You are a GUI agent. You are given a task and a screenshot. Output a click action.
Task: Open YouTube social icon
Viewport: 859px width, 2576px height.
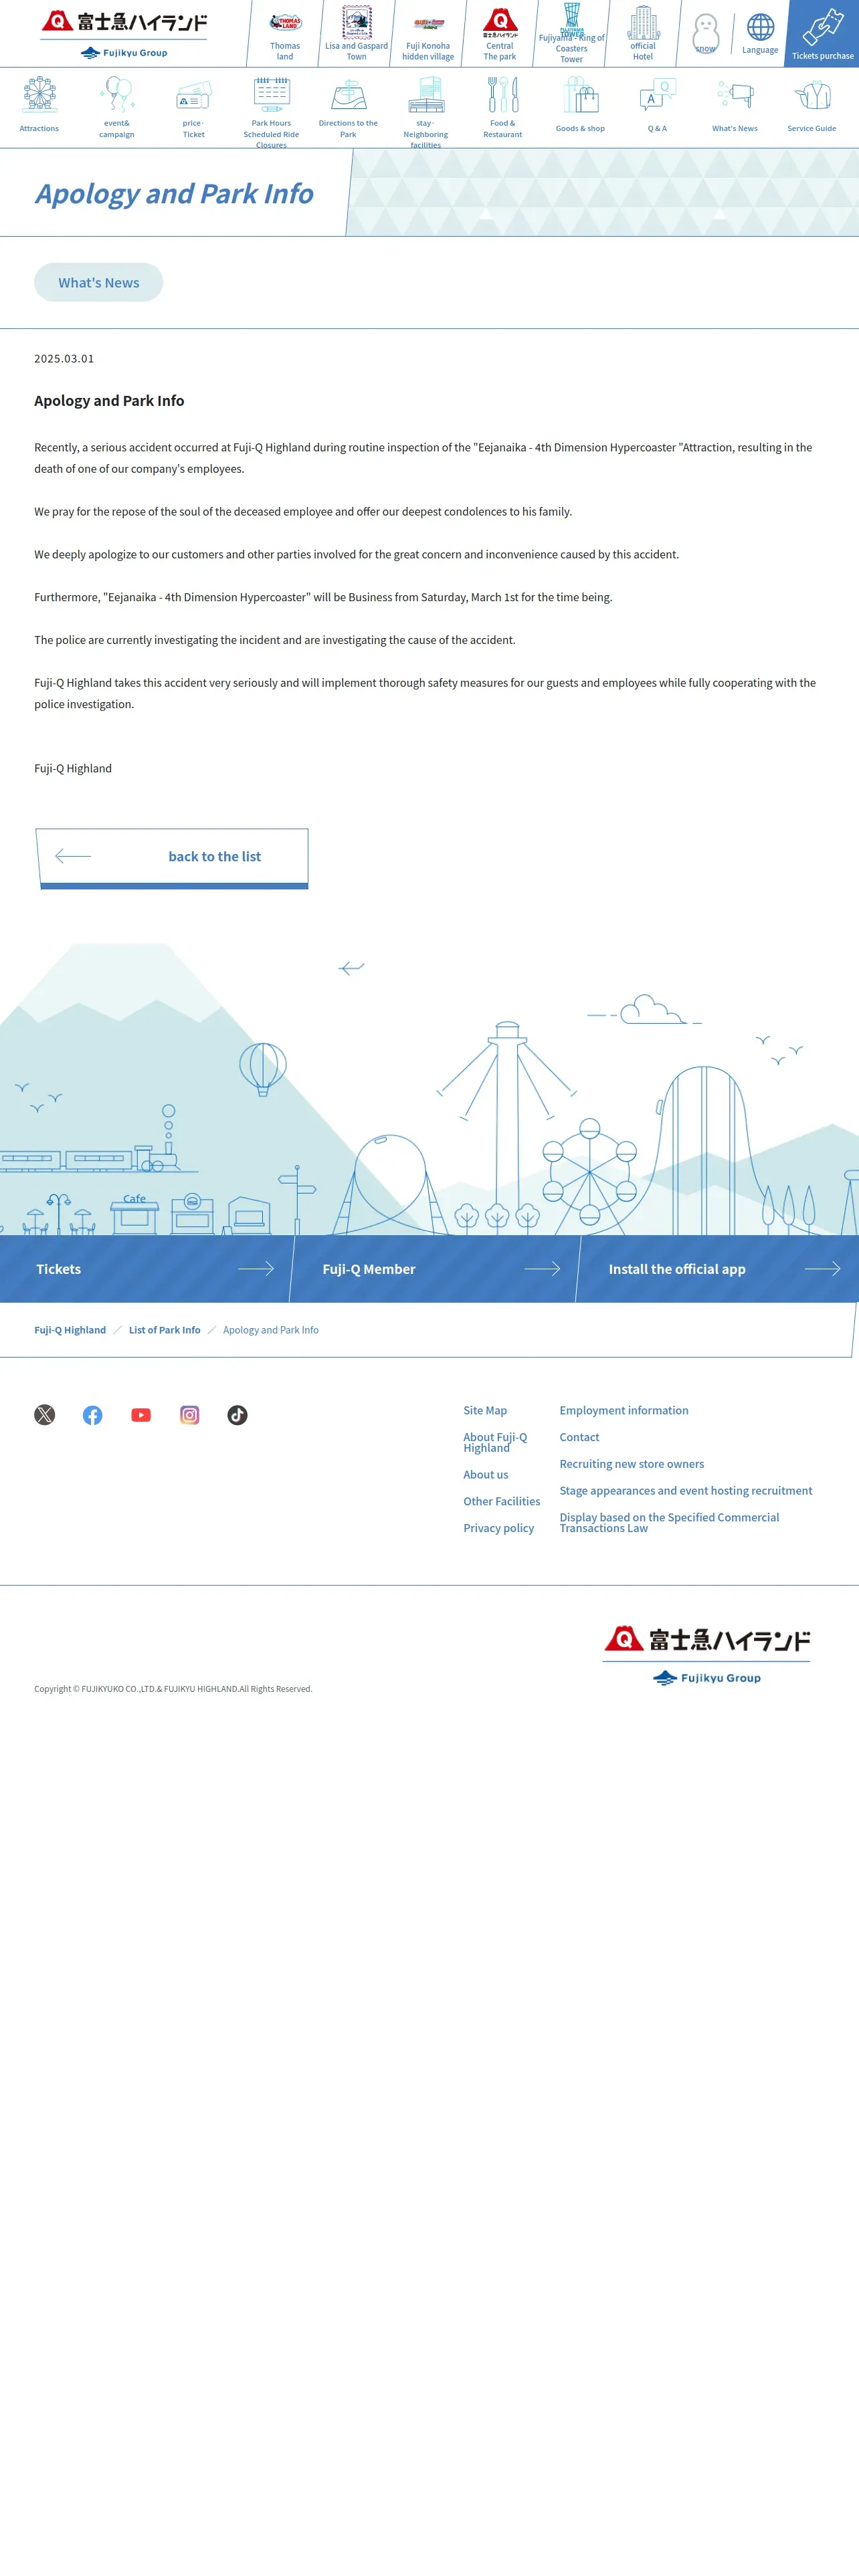(141, 1415)
